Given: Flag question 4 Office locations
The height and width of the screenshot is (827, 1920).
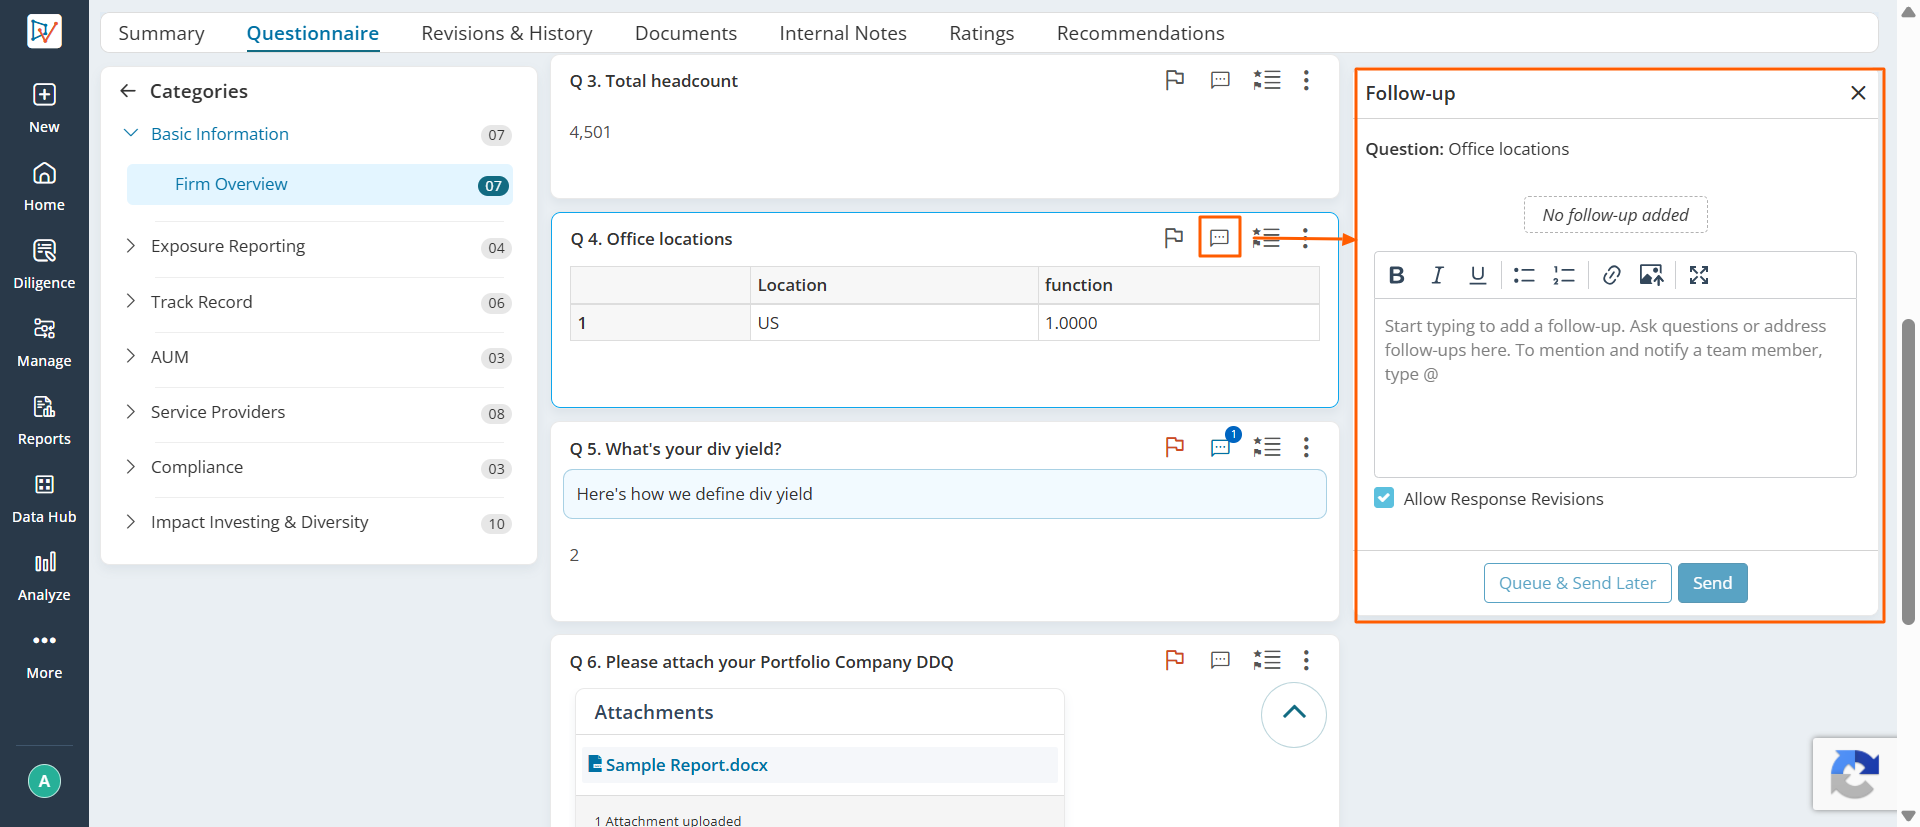Looking at the screenshot, I should tap(1174, 238).
